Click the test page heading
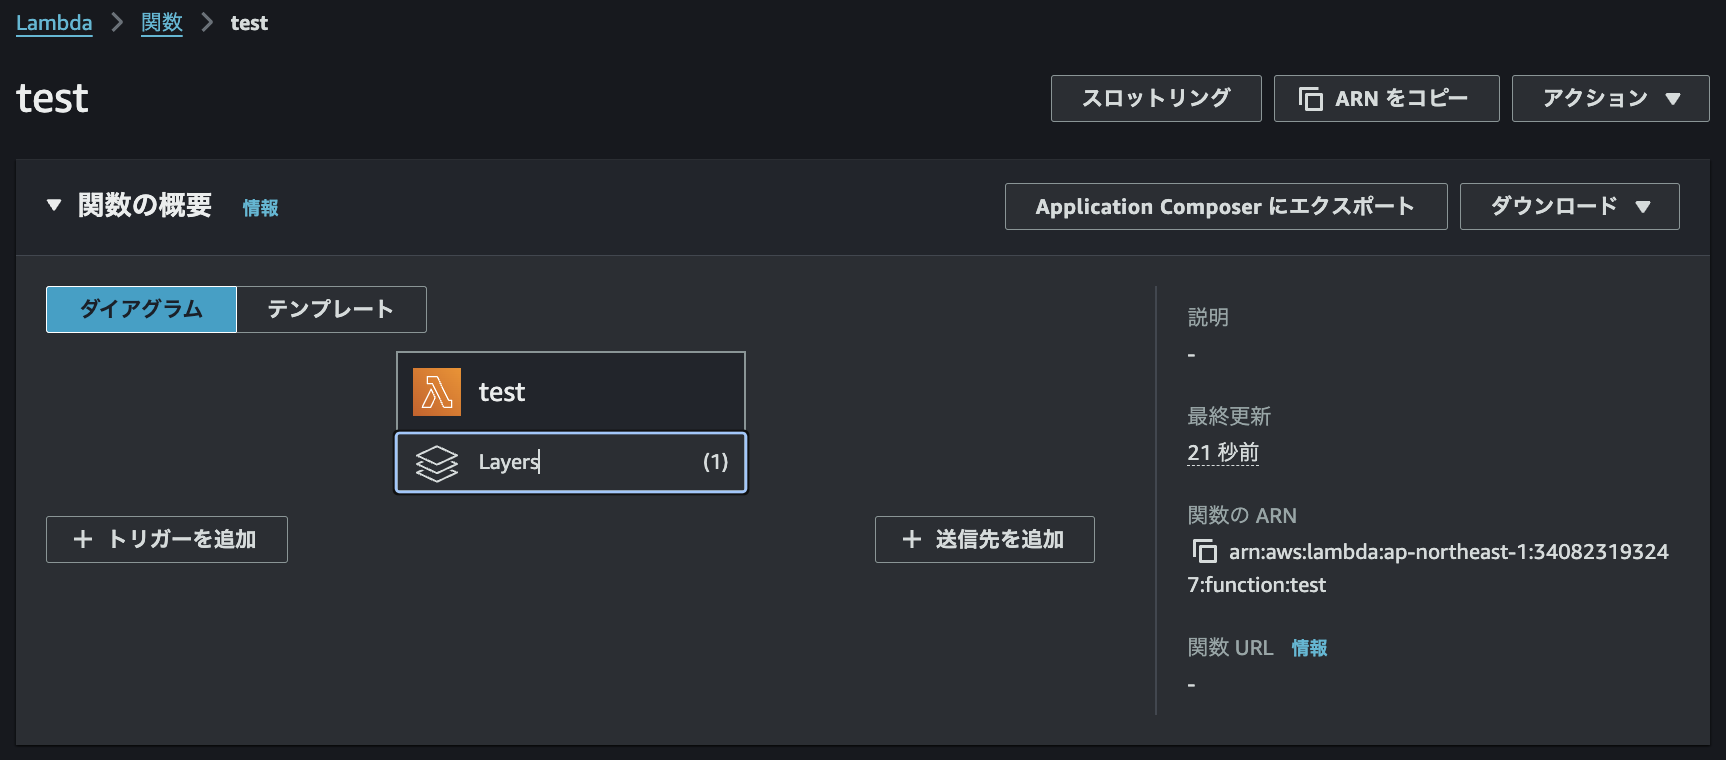Viewport: 1726px width, 760px height. [x=52, y=99]
